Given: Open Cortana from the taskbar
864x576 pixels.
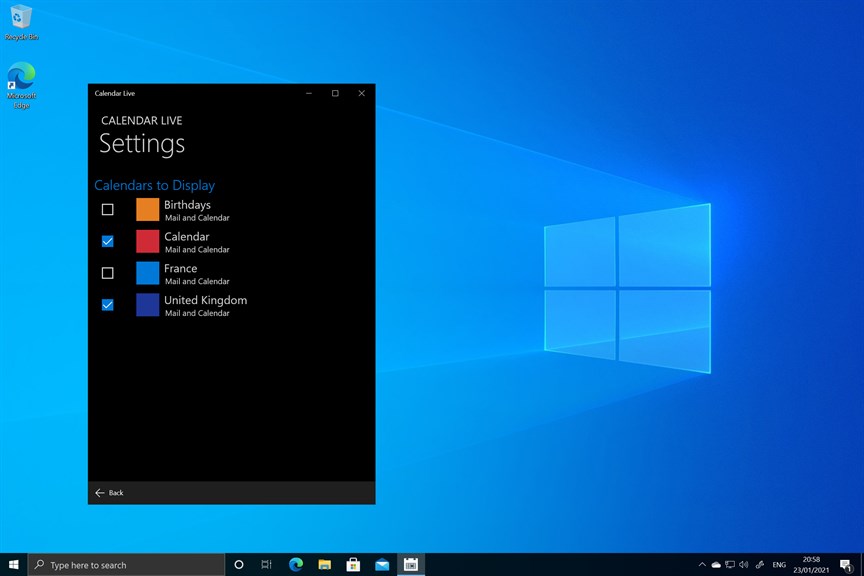Looking at the screenshot, I should tap(238, 564).
